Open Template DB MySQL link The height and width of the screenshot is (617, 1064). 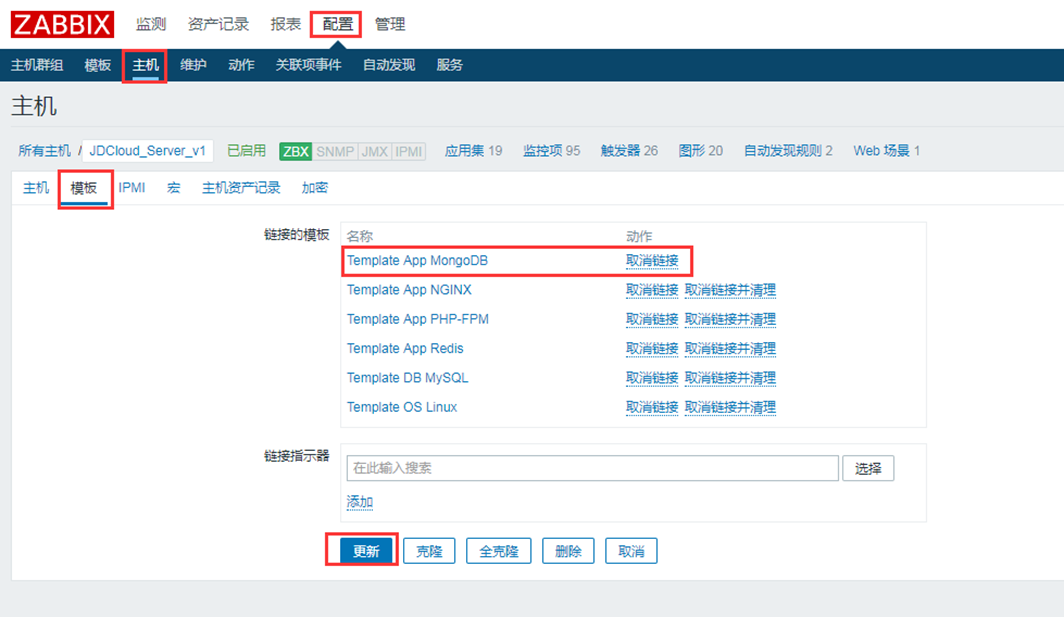click(x=408, y=377)
